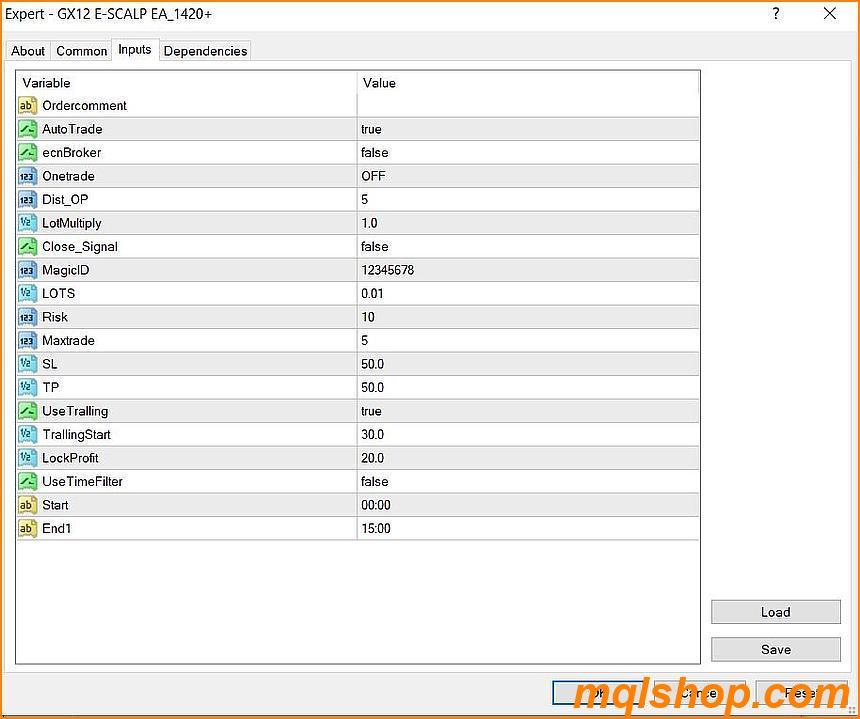This screenshot has width=860, height=719.
Task: Select the 123 icon beside MagicID
Action: (27, 270)
